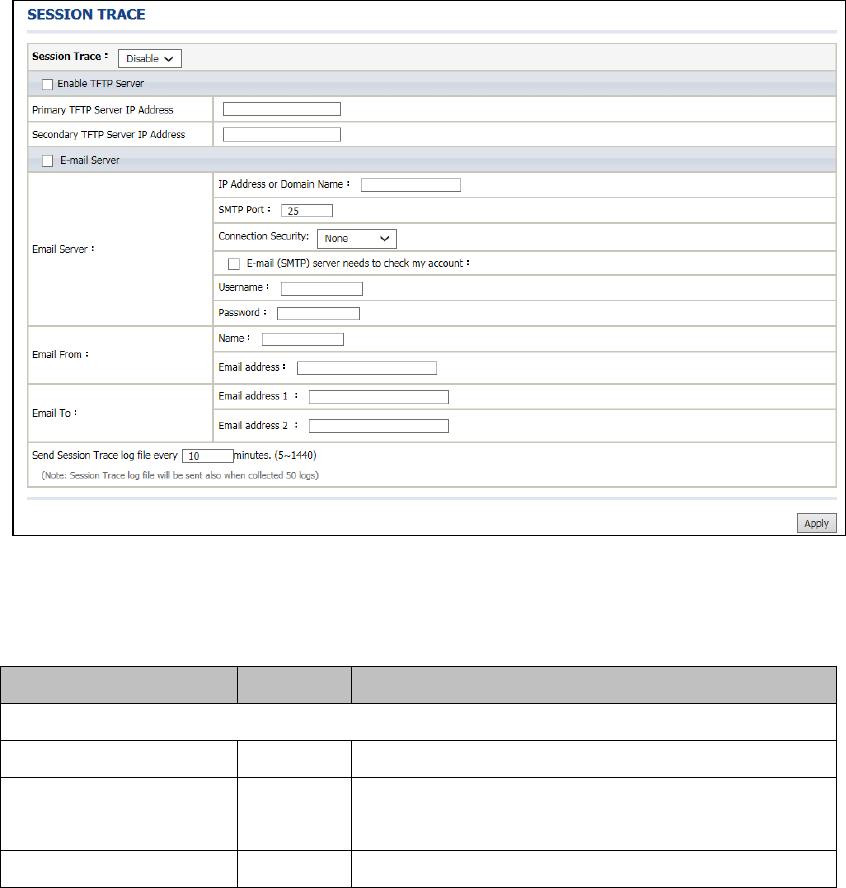Click the Email To label
The image size is (846, 888).
pyautogui.click(x=54, y=413)
